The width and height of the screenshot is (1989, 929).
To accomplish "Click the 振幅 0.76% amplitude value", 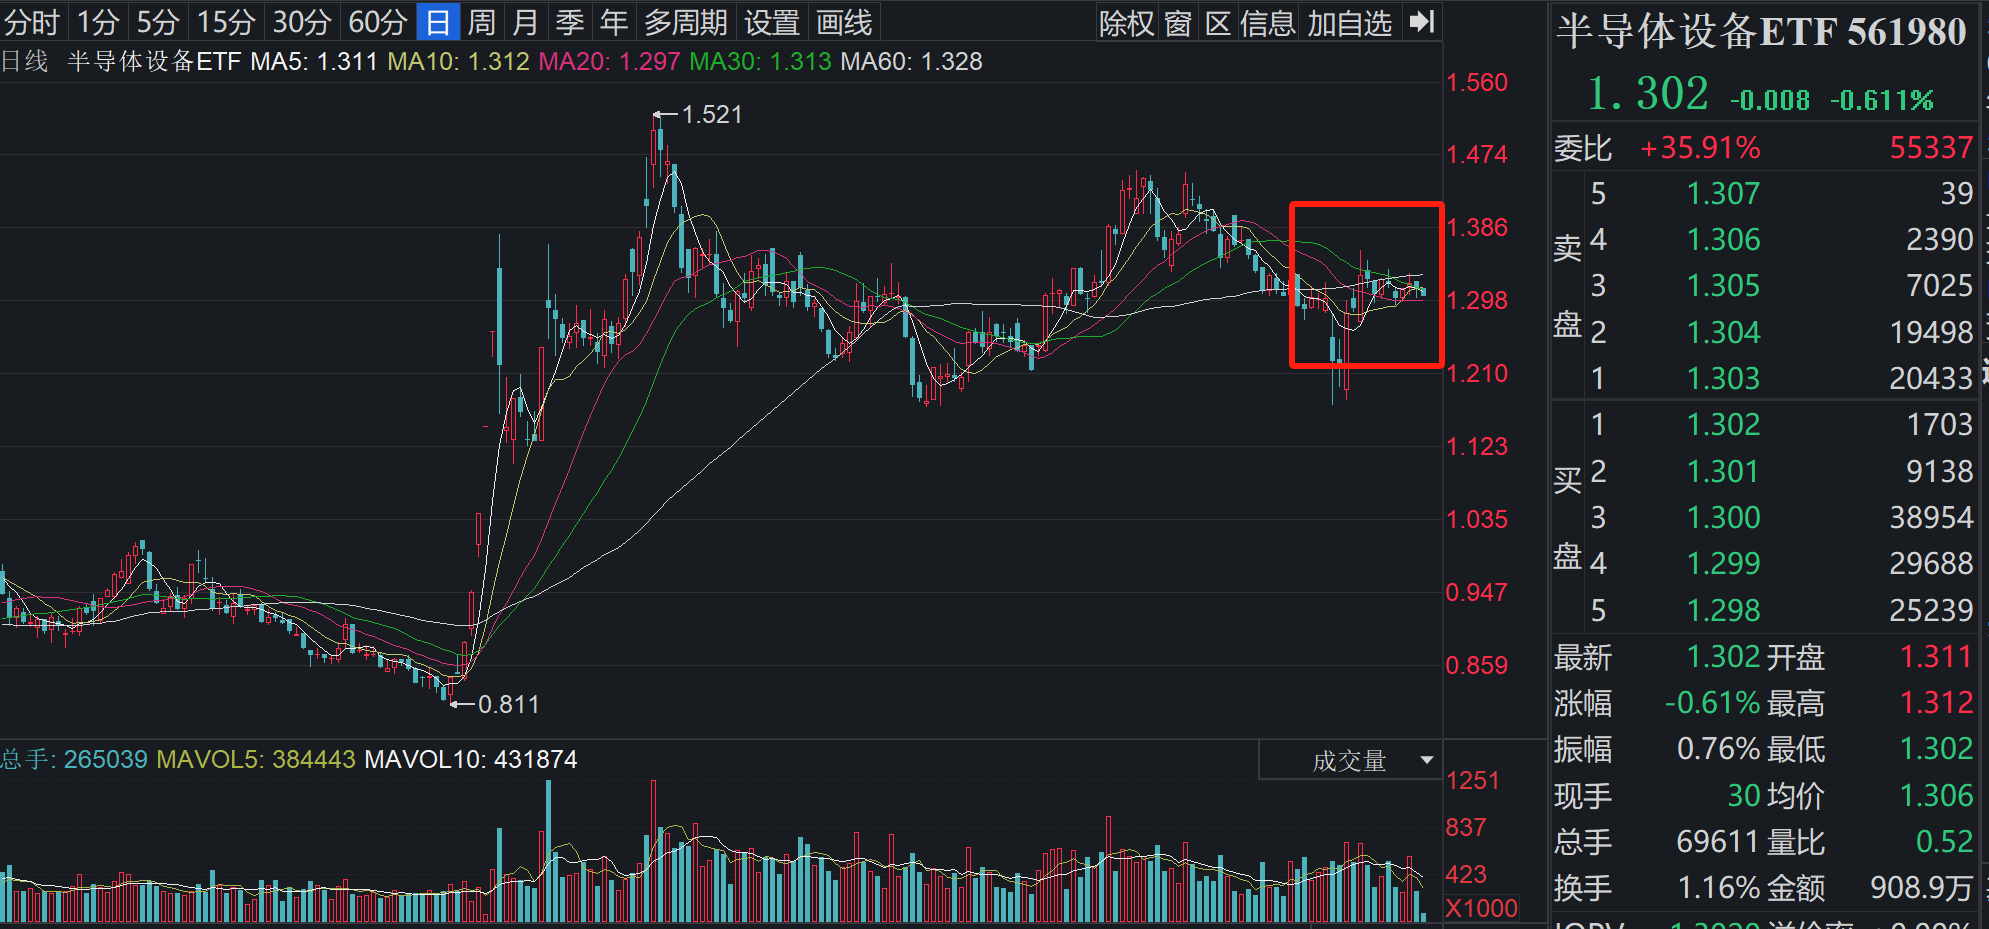I will pos(1719,749).
